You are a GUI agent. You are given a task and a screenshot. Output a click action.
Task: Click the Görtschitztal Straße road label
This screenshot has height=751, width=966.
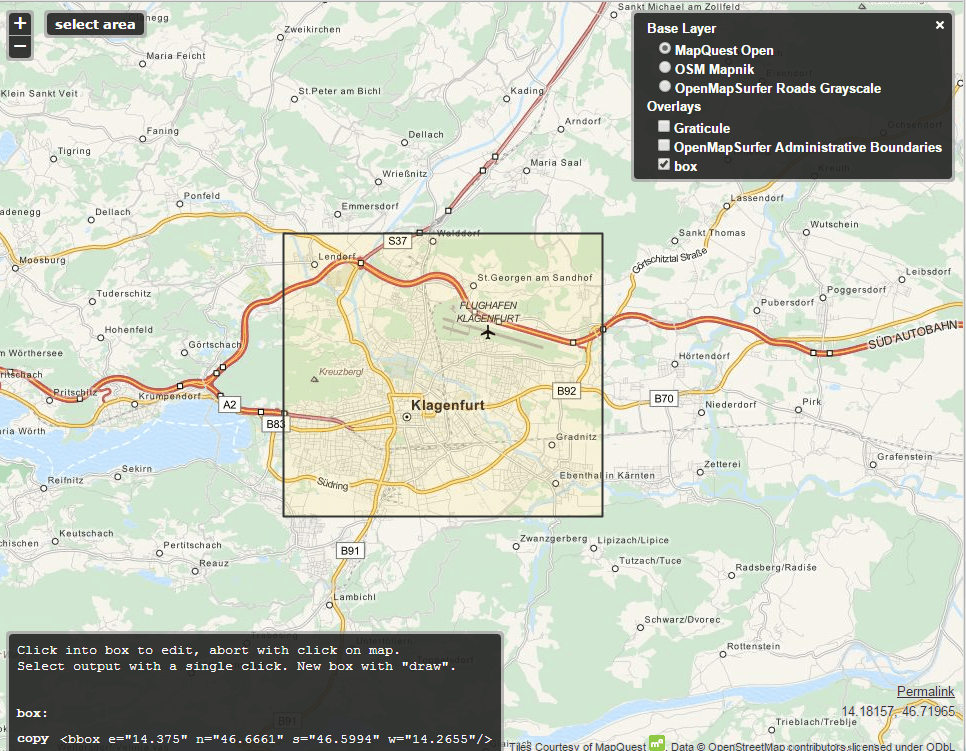(670, 260)
